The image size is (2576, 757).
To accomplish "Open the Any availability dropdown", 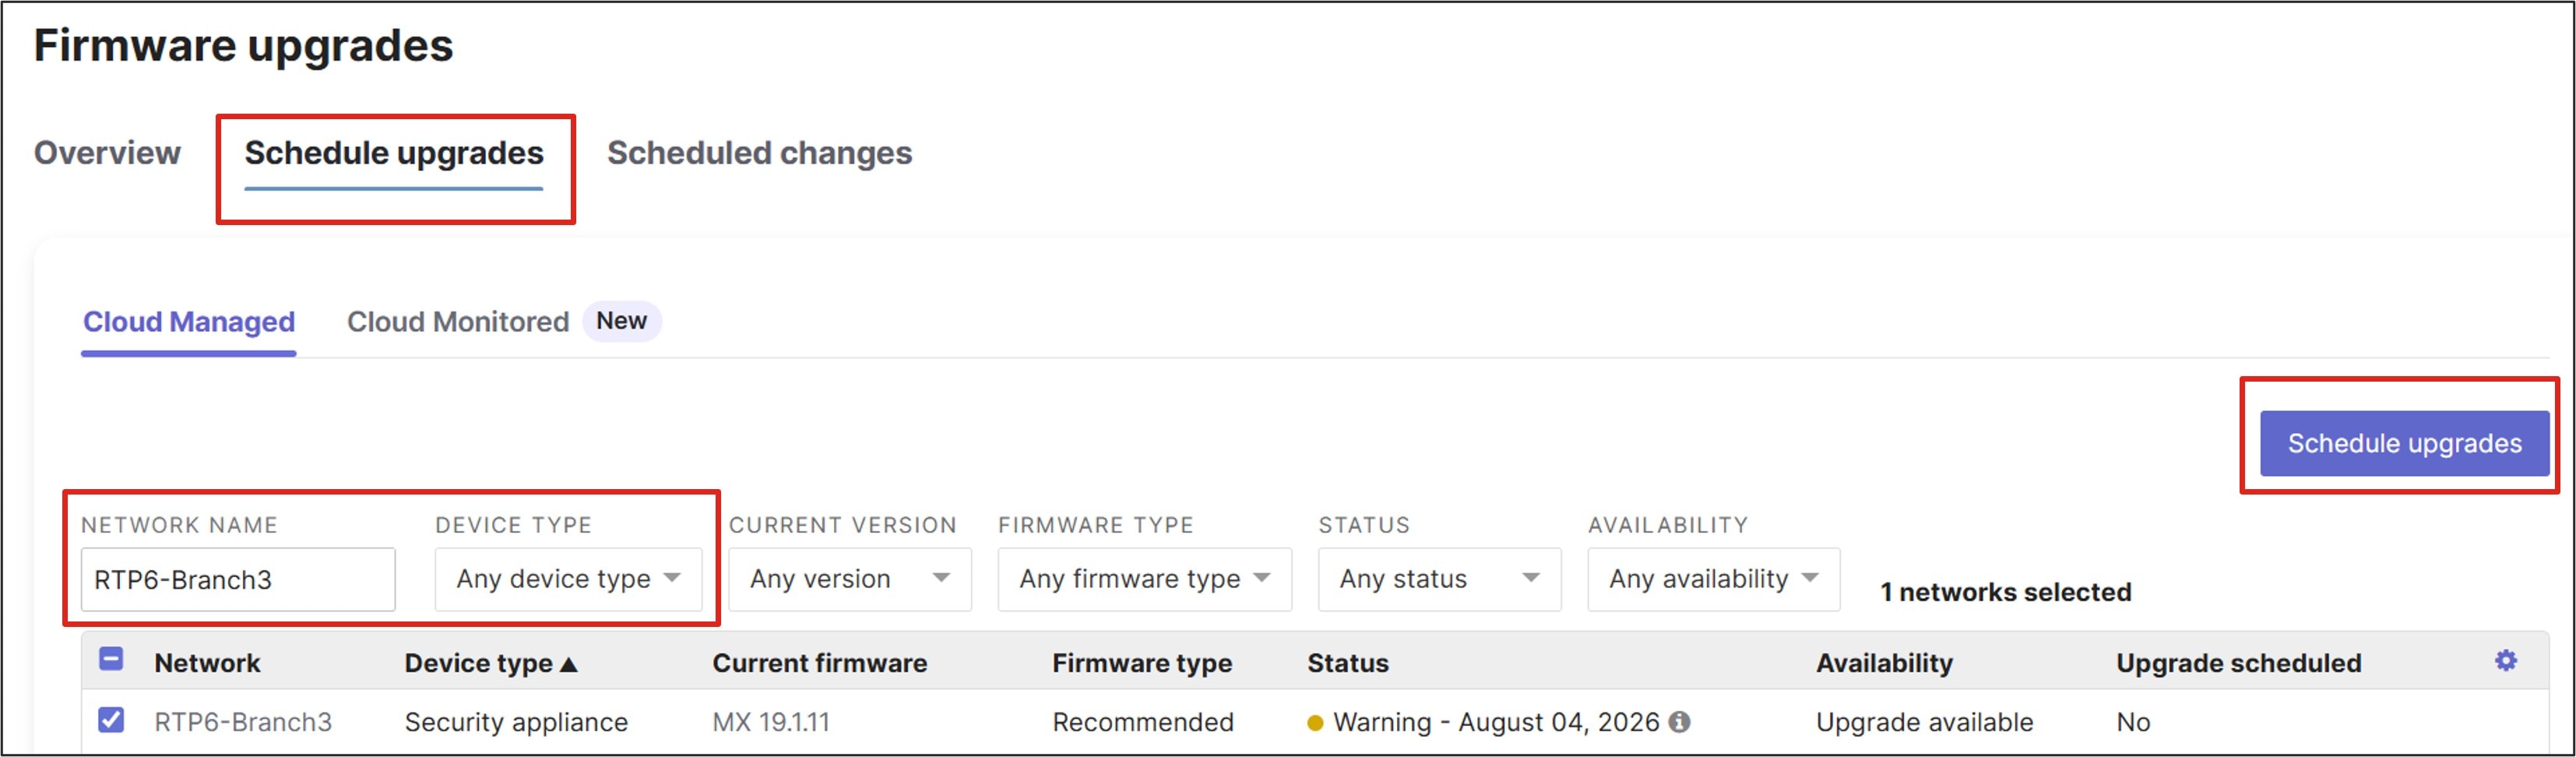I will pyautogui.click(x=1713, y=578).
